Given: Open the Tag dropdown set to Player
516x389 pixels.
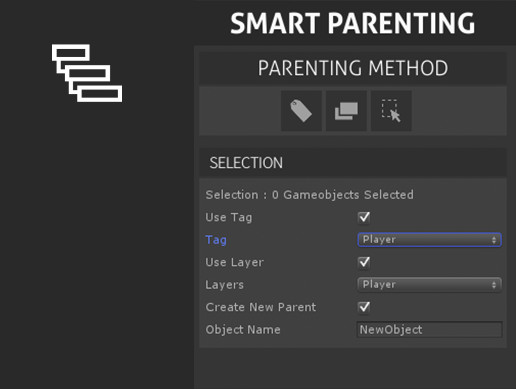Looking at the screenshot, I should click(429, 240).
